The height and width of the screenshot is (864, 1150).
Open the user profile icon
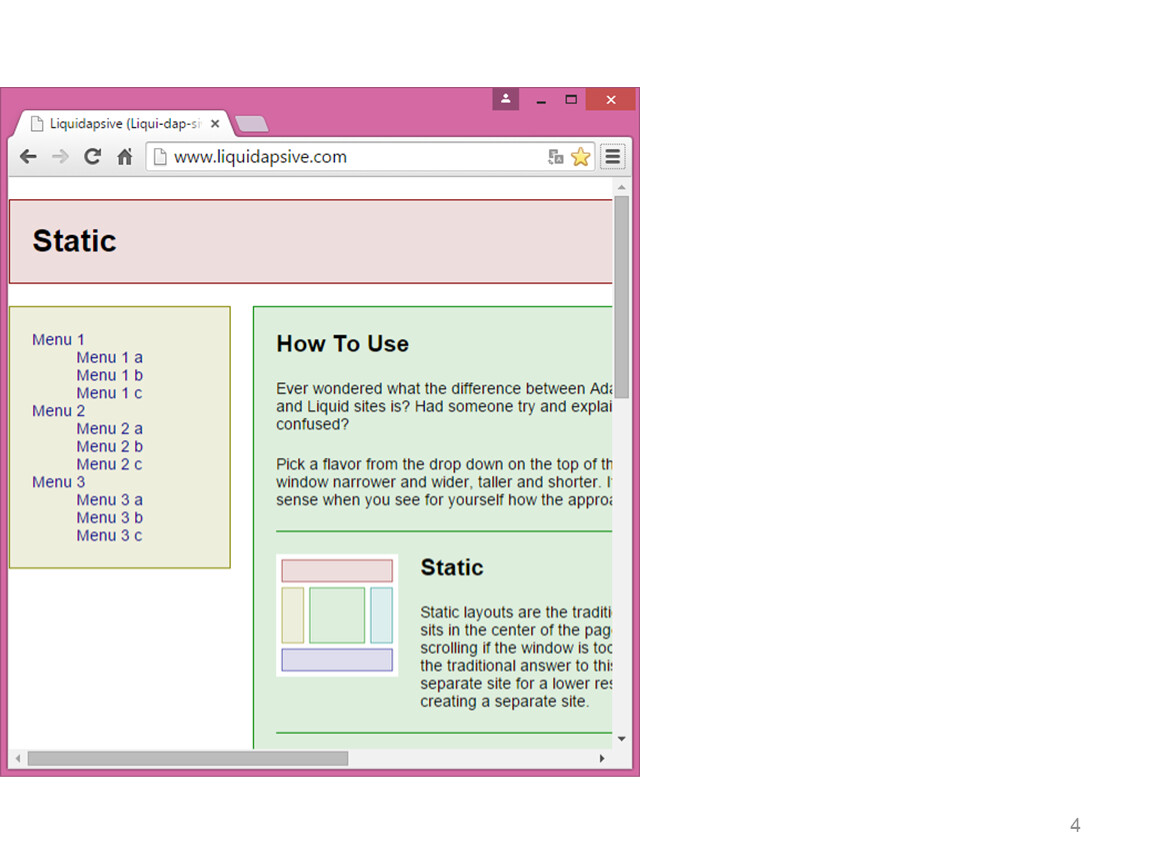point(506,99)
